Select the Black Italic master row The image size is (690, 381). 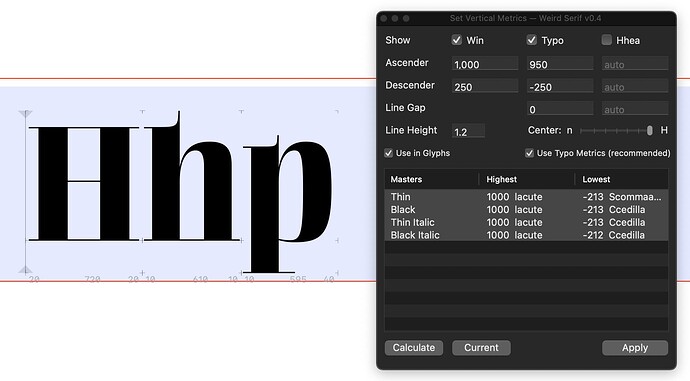click(x=526, y=235)
